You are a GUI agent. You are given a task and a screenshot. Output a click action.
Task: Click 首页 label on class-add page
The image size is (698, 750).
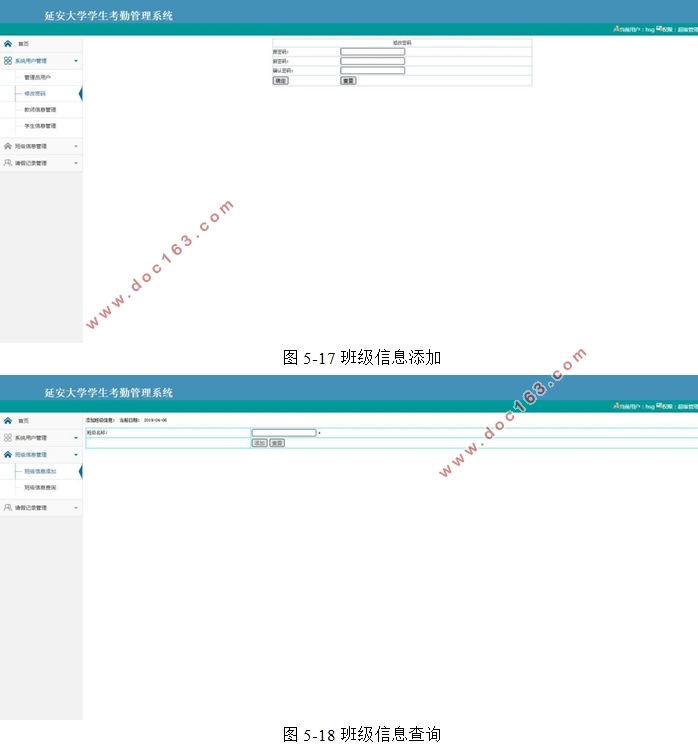pyautogui.click(x=23, y=420)
